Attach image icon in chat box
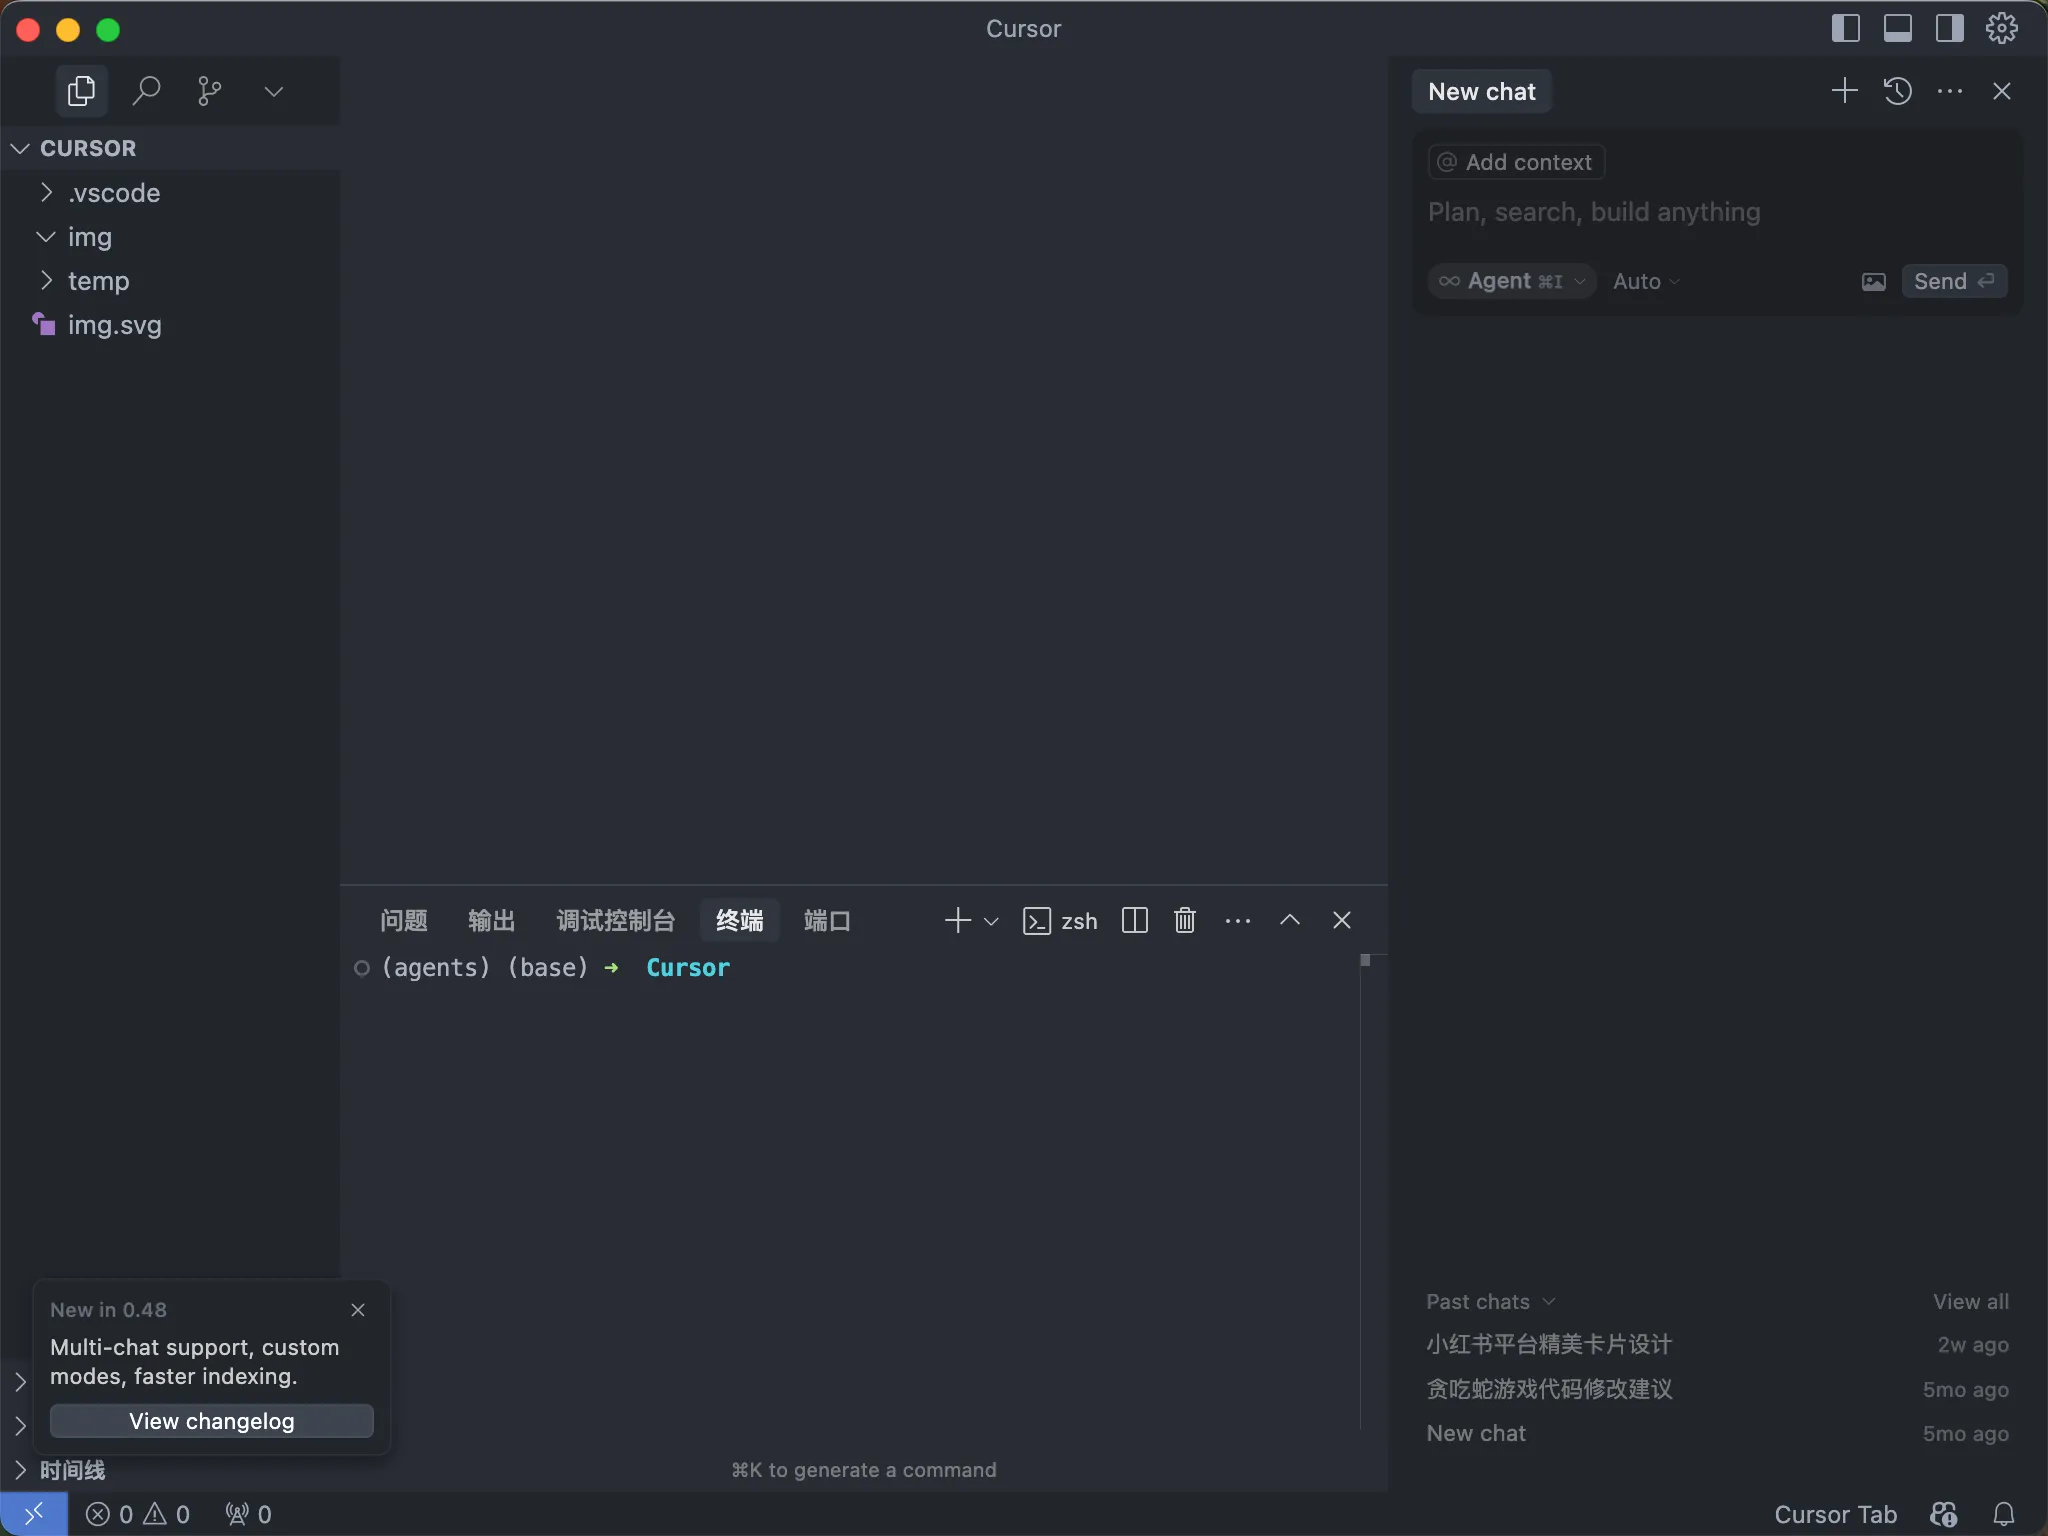The width and height of the screenshot is (2048, 1536). (x=1873, y=282)
